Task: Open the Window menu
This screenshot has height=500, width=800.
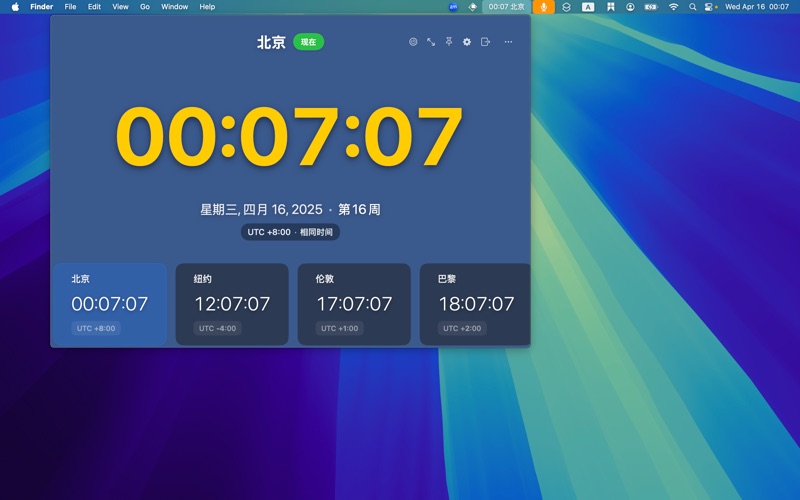Action: pyautogui.click(x=174, y=7)
